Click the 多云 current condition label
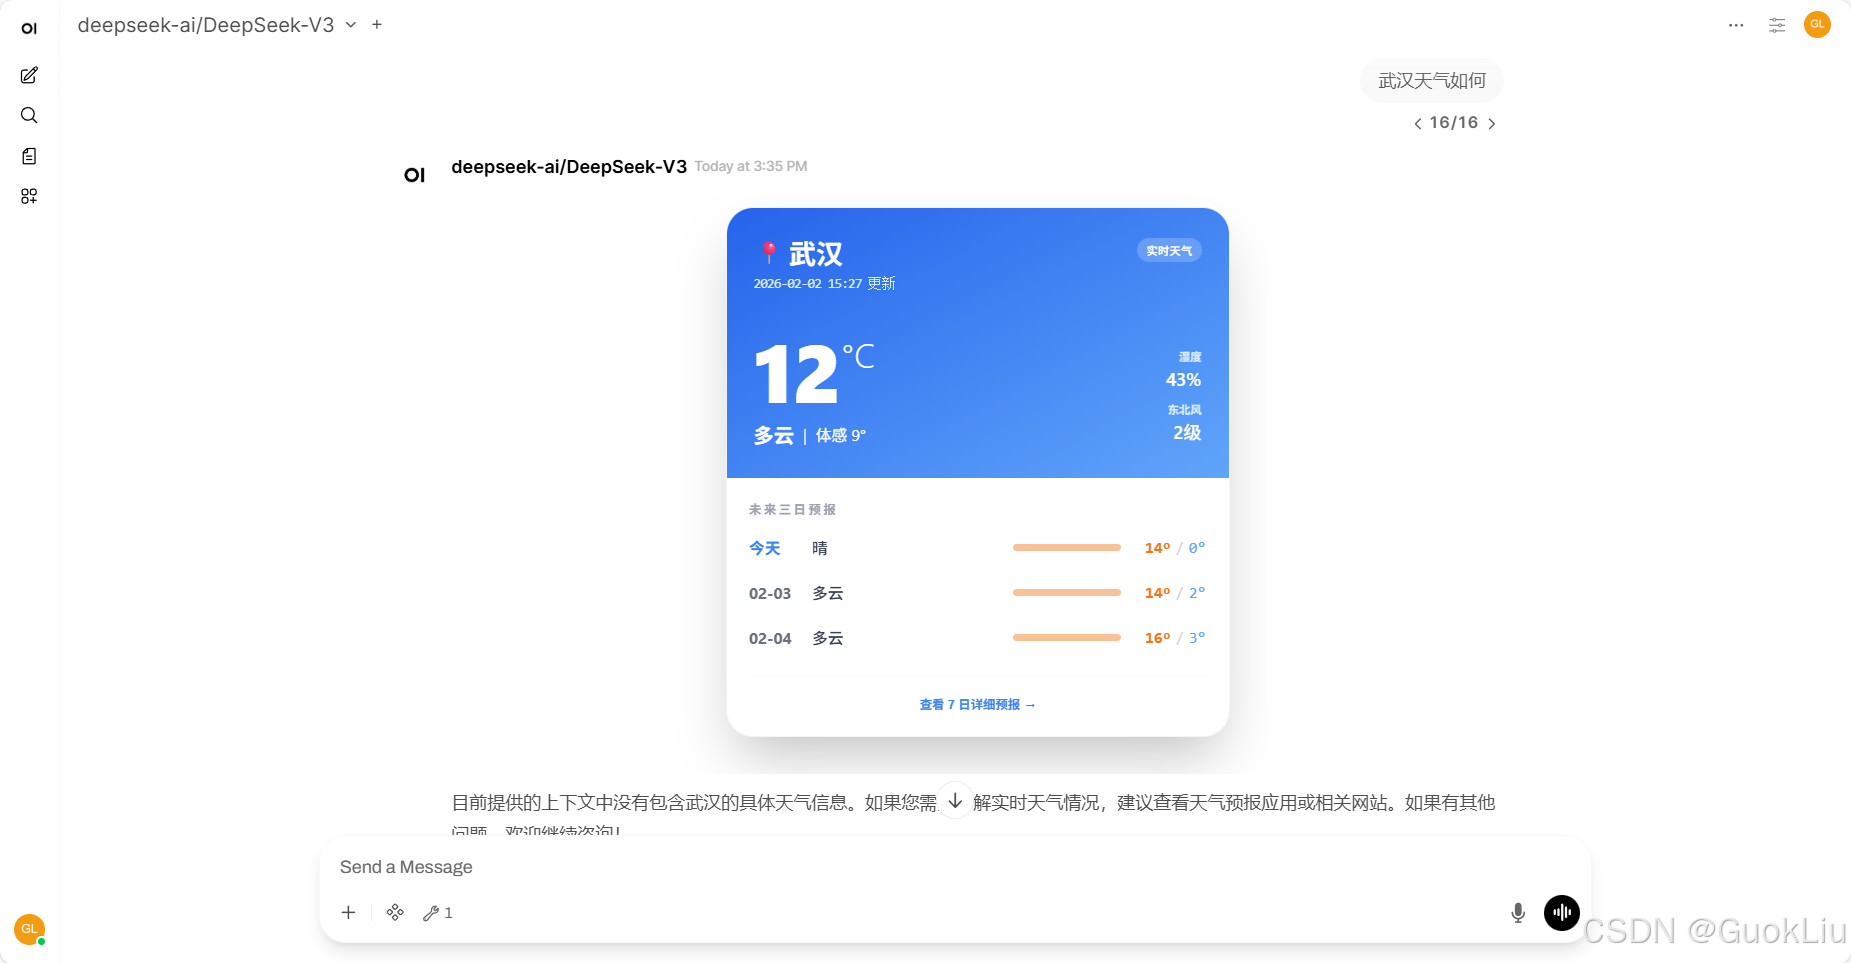Screen dimensions: 1851x963 click(774, 435)
